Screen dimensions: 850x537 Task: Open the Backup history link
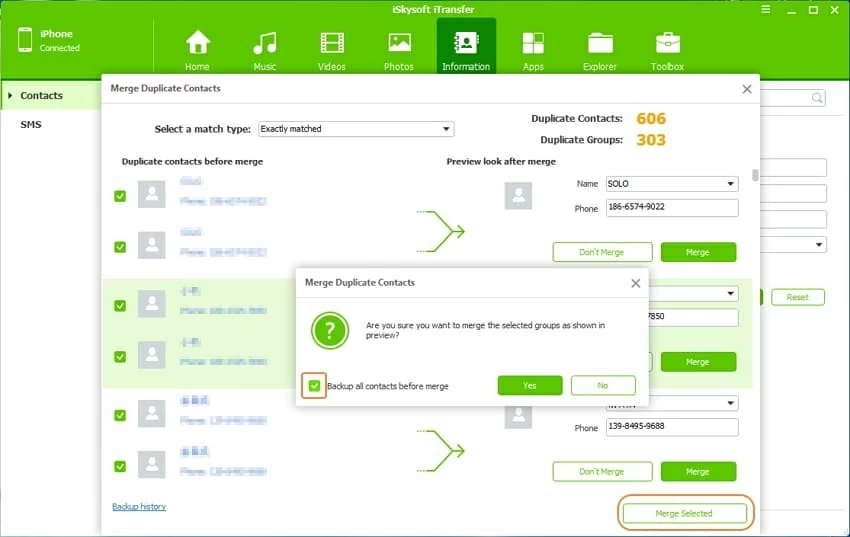[x=139, y=507]
